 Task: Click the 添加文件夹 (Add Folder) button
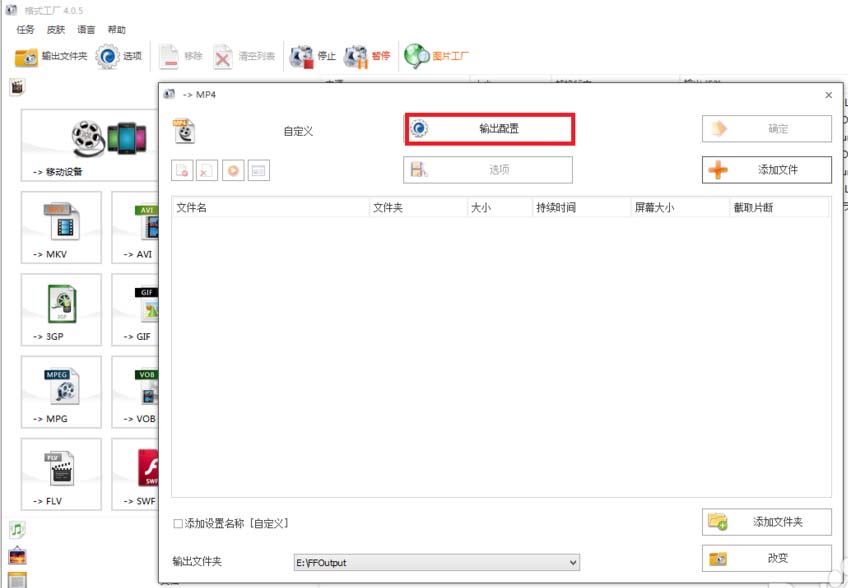(766, 521)
